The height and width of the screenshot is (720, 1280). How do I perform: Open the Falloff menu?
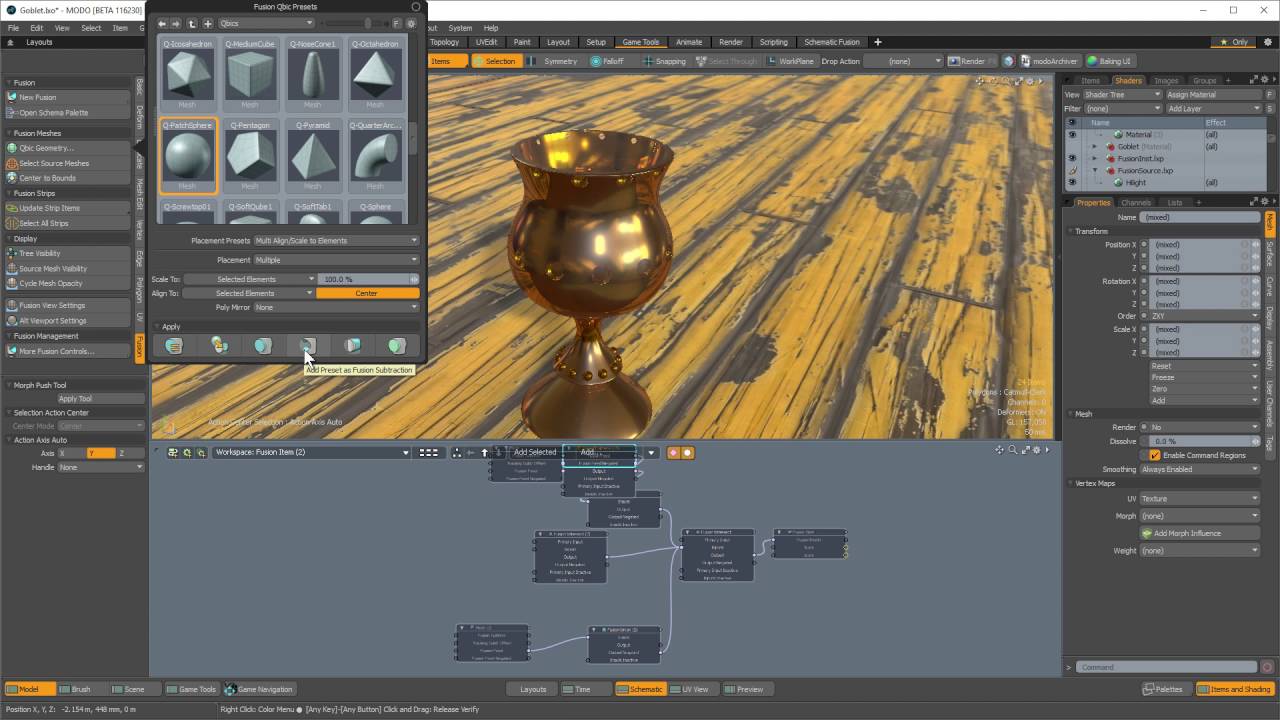[607, 61]
